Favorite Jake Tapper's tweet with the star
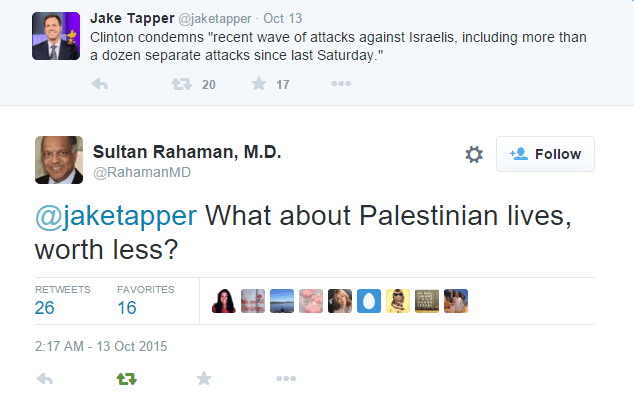The width and height of the screenshot is (634, 414). point(258,85)
